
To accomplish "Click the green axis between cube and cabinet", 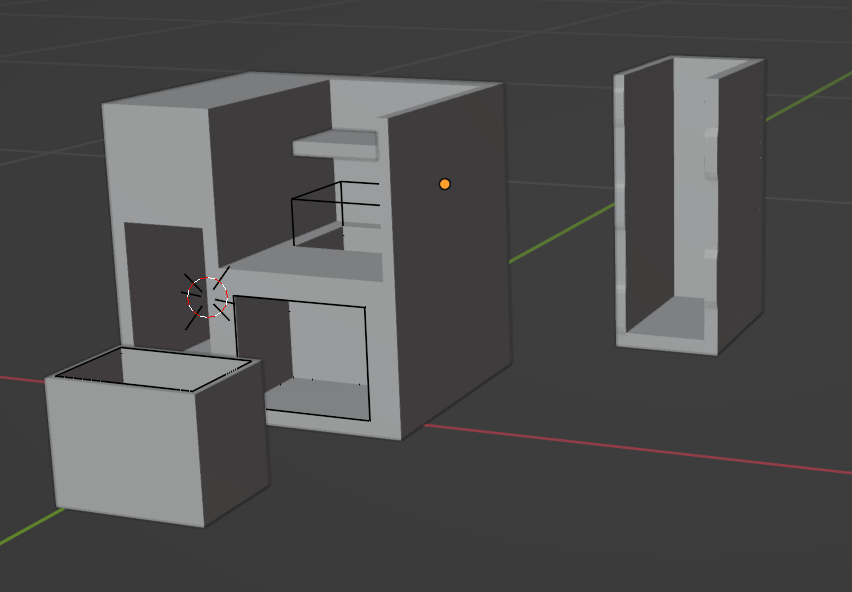I will (560, 233).
